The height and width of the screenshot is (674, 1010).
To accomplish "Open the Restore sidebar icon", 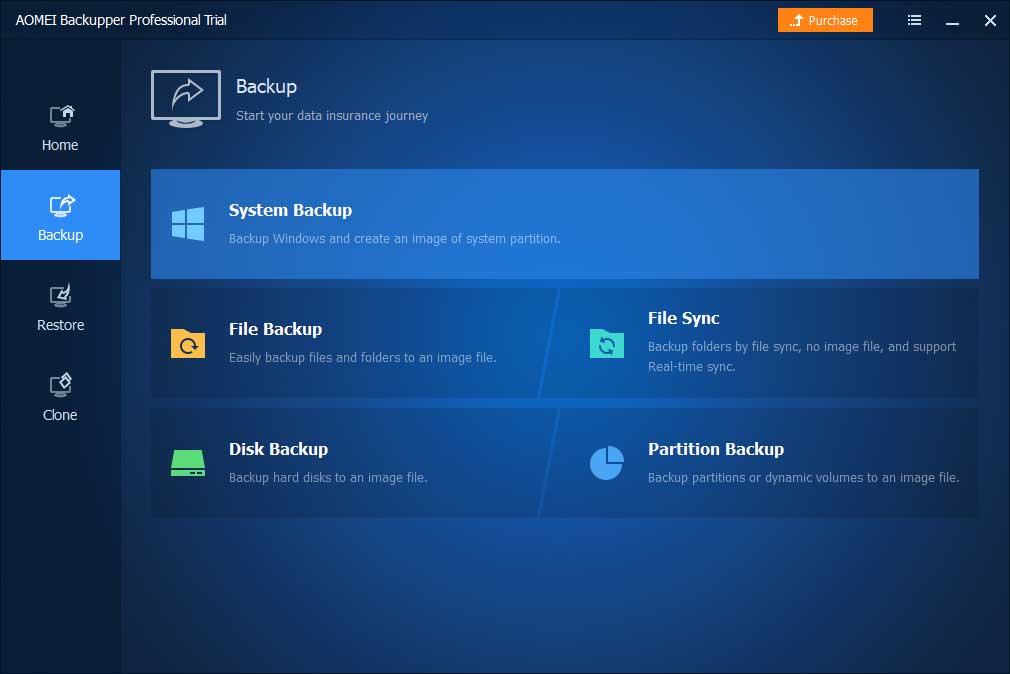I will point(61,296).
